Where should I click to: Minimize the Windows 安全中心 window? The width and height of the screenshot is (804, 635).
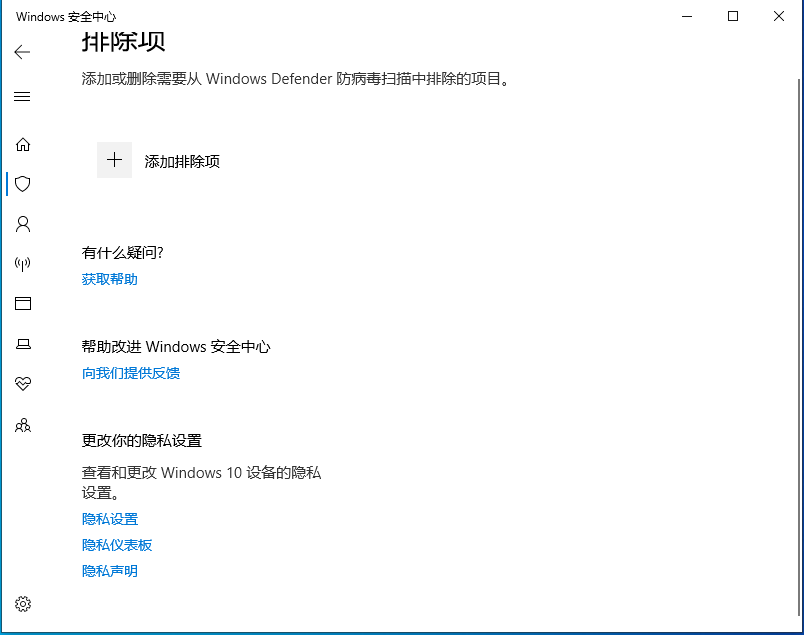687,16
